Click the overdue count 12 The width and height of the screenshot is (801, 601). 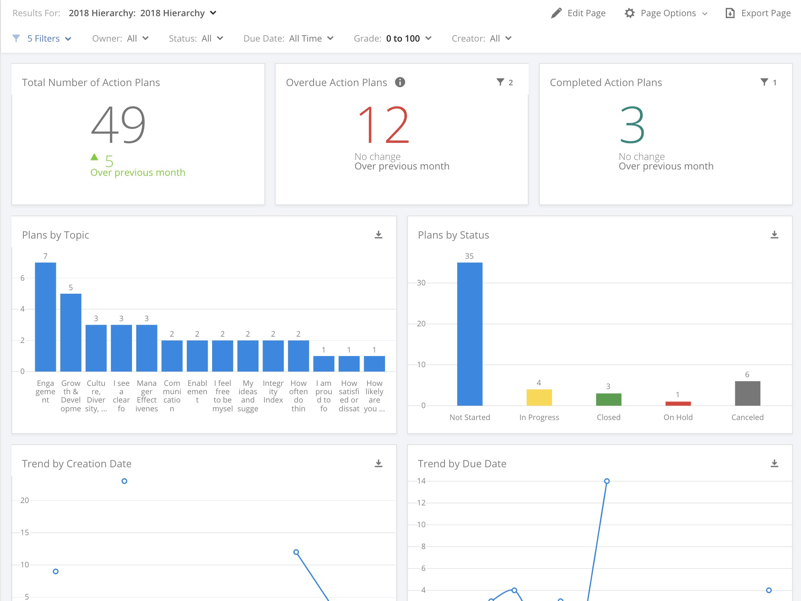click(x=383, y=125)
